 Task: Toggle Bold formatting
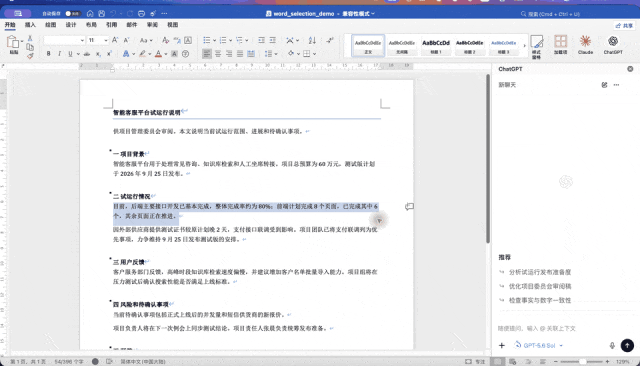[x=49, y=53]
